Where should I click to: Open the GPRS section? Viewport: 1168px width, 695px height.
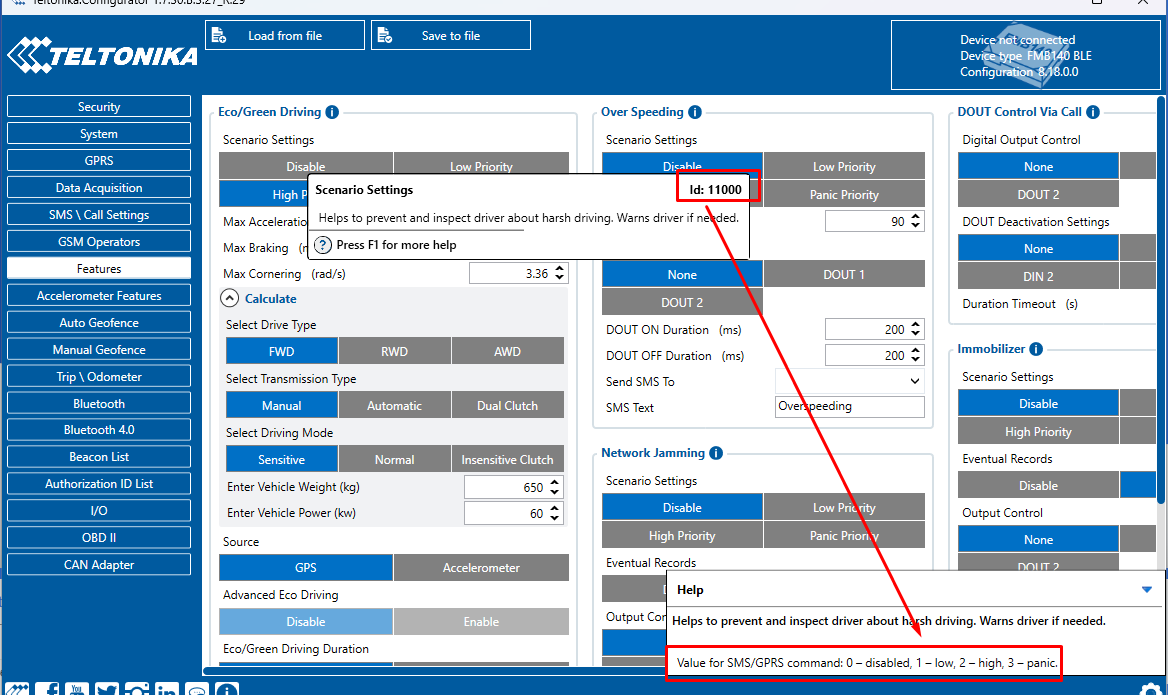[x=99, y=160]
